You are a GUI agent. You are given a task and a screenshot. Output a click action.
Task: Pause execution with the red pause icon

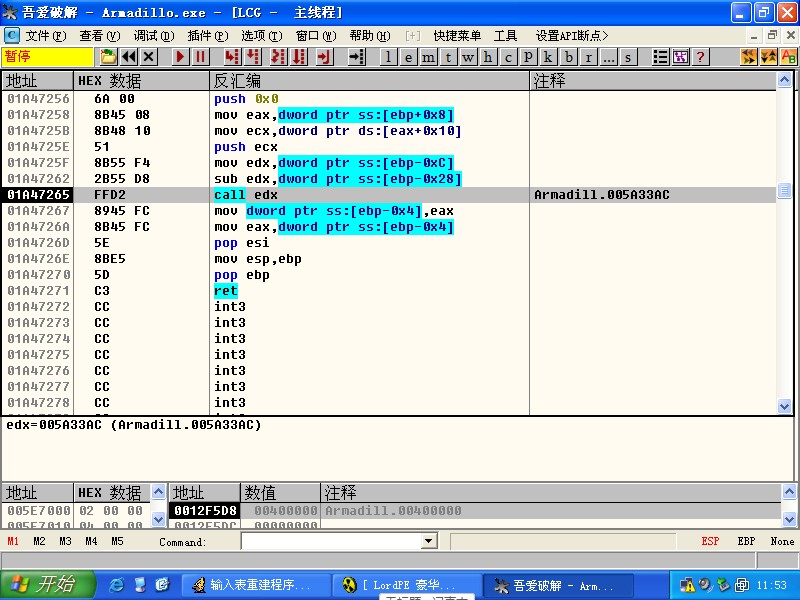click(201, 57)
